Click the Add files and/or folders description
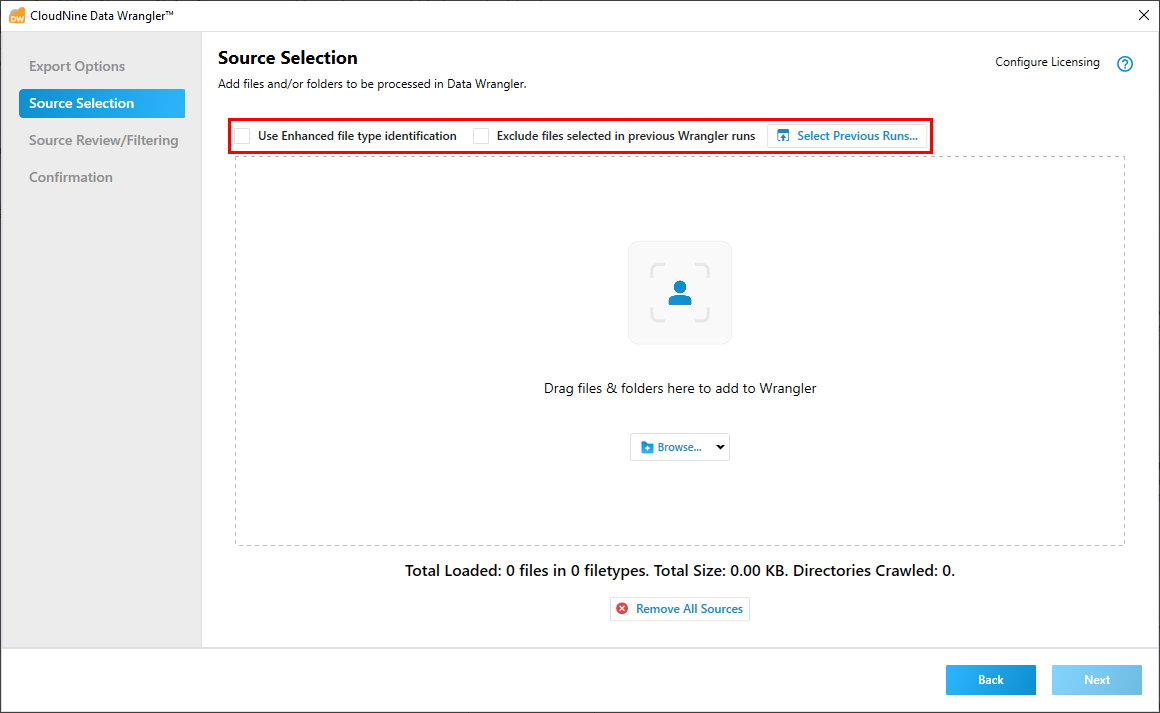Viewport: 1160px width, 713px height. tap(372, 84)
